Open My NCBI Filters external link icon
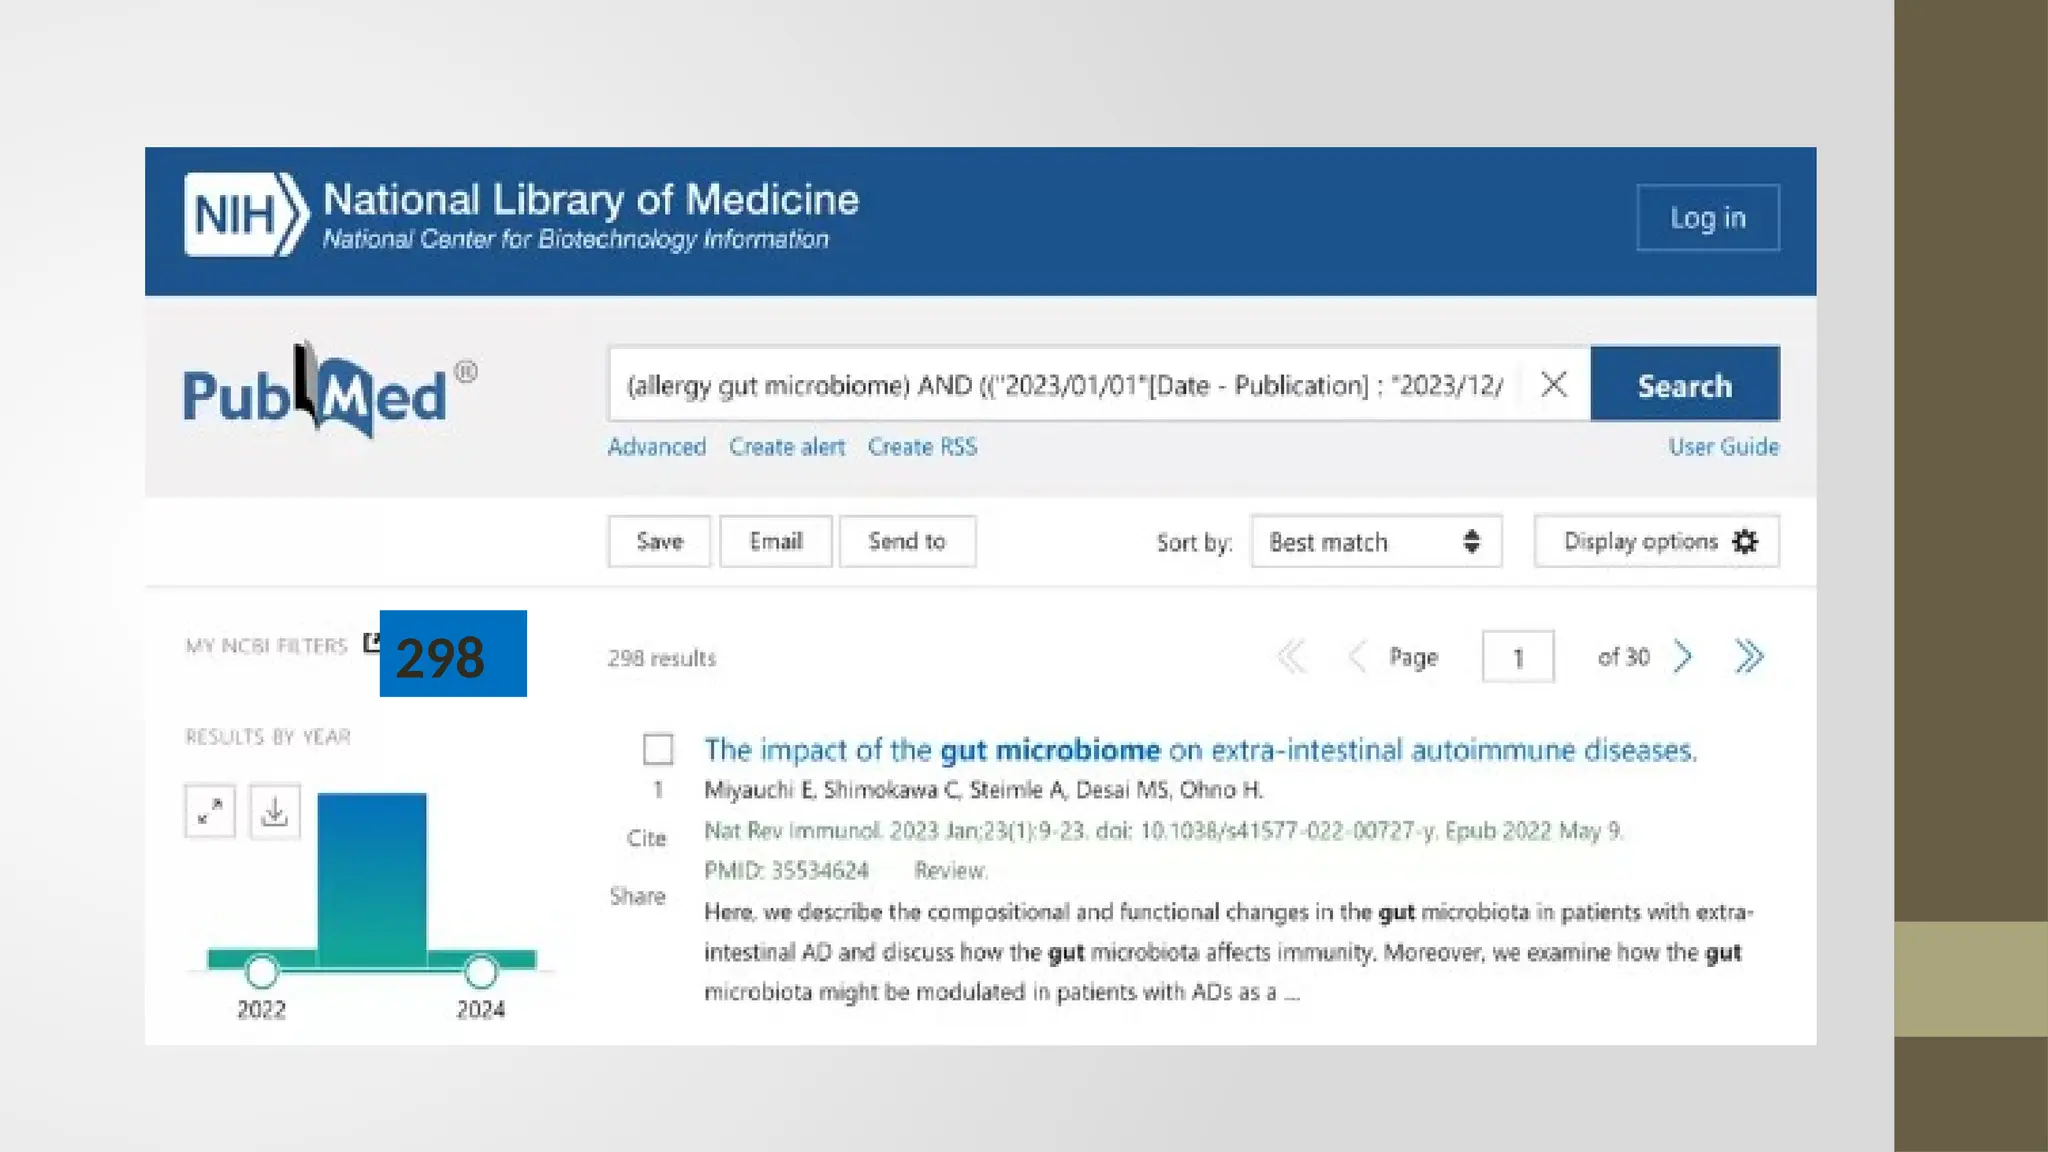Image resolution: width=2048 pixels, height=1152 pixels. (x=371, y=643)
